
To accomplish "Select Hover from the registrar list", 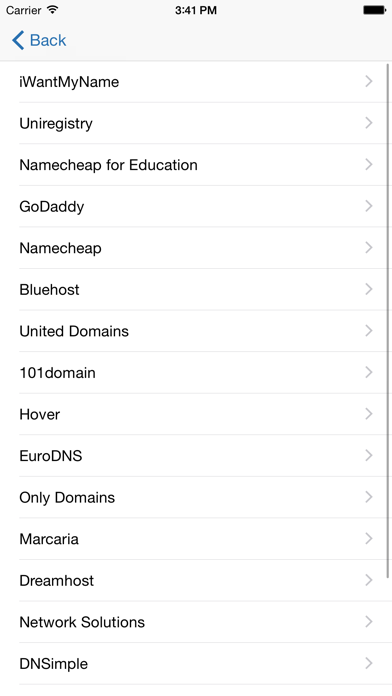I will (196, 414).
